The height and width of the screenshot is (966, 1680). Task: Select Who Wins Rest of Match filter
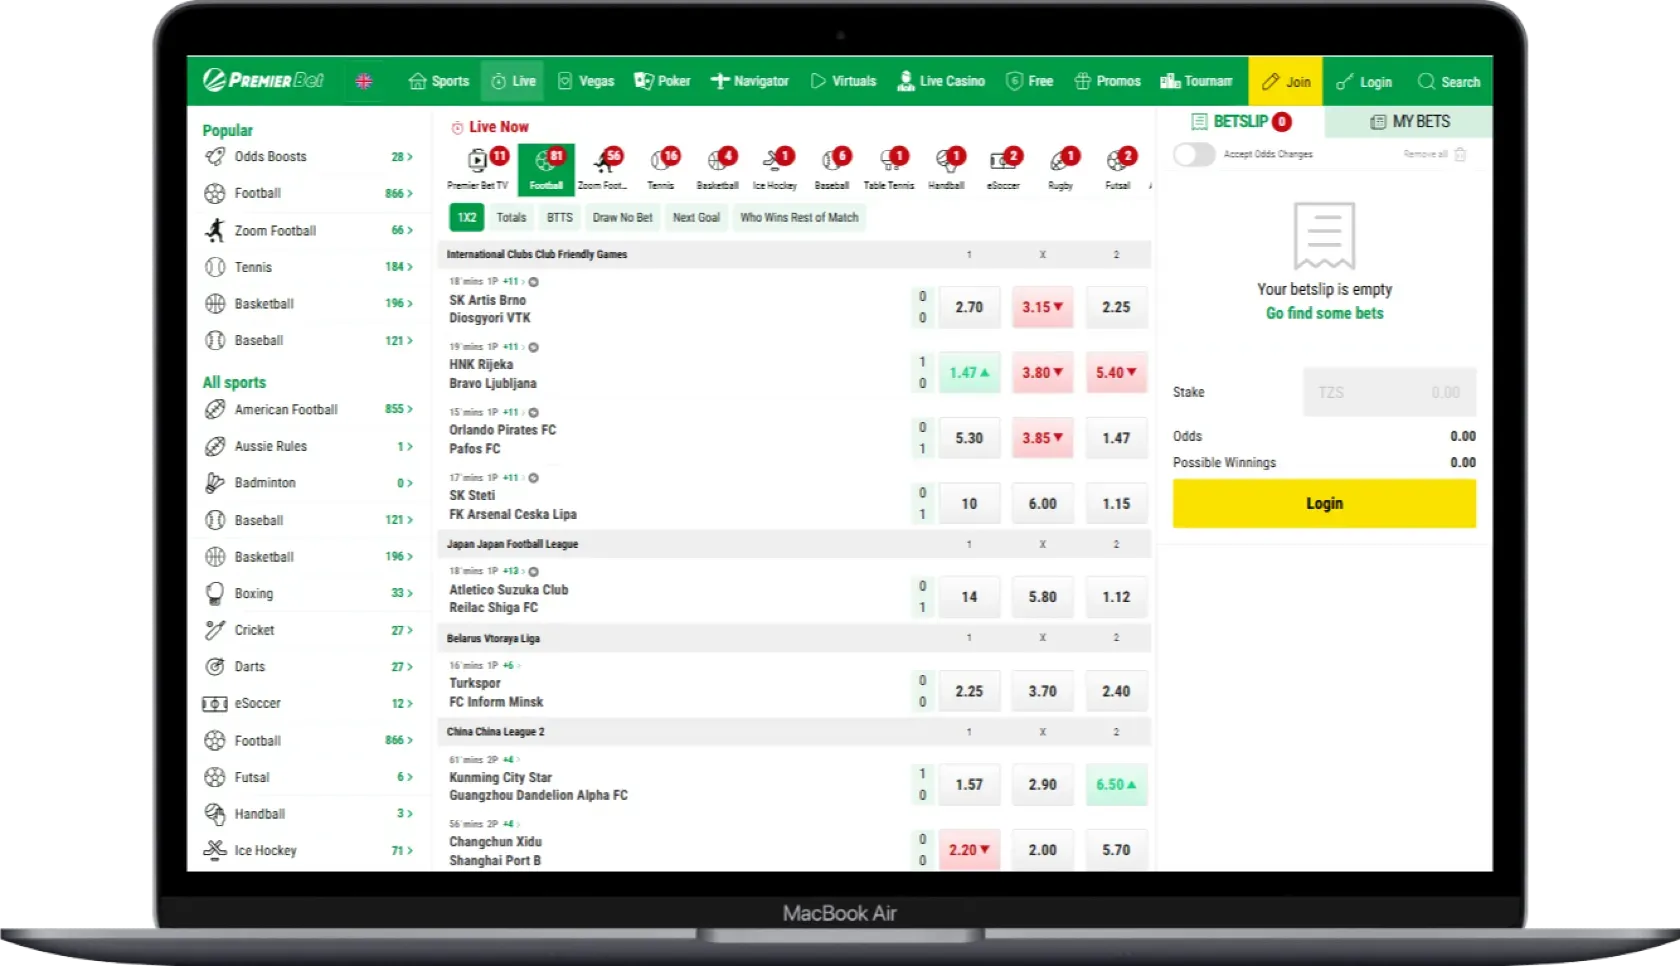(799, 217)
